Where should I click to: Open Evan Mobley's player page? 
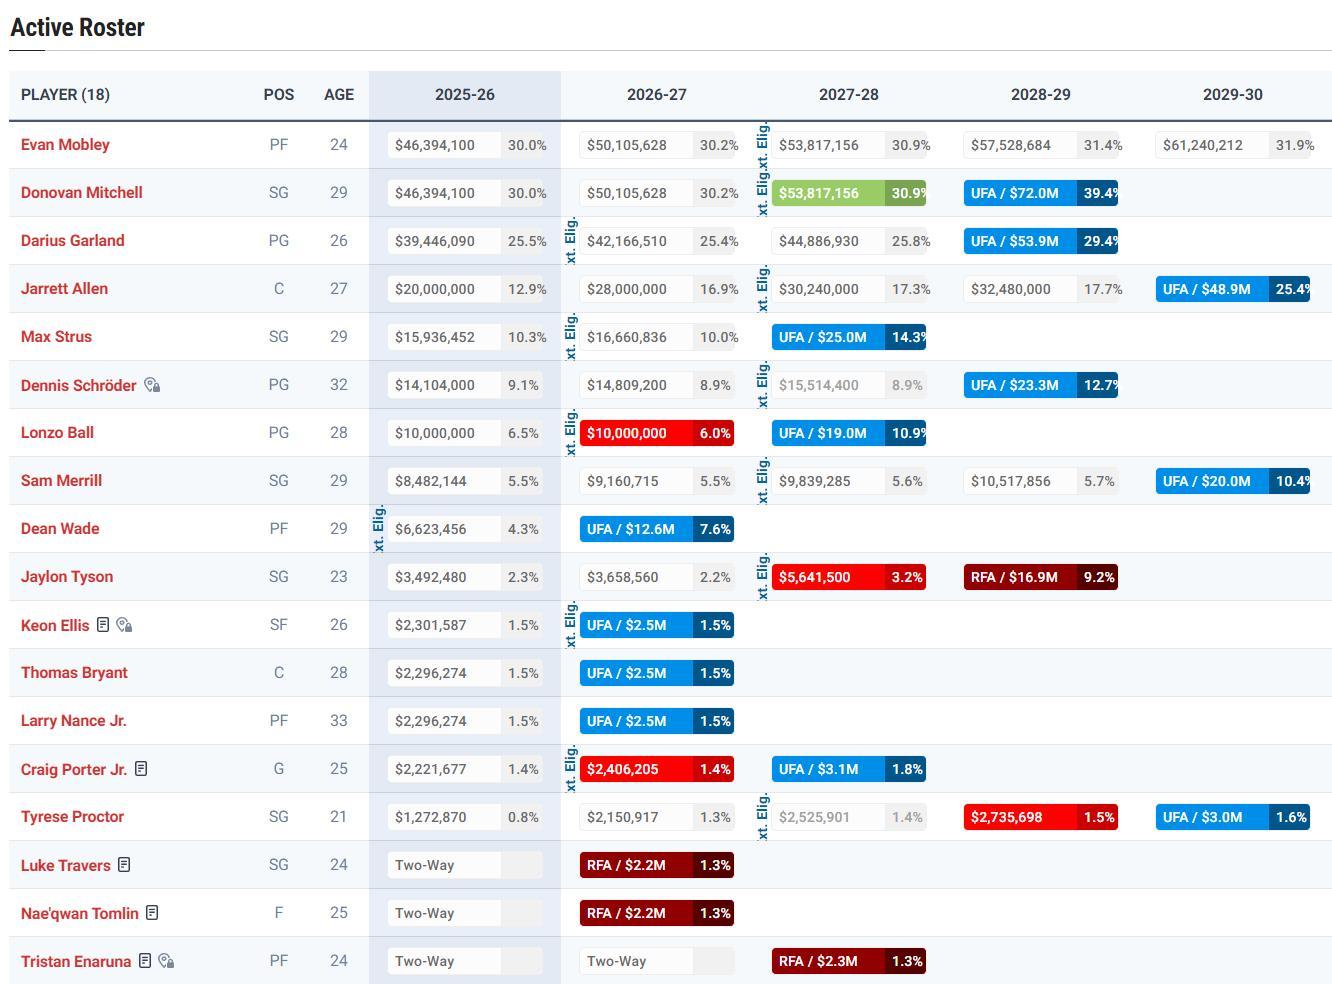tap(65, 145)
